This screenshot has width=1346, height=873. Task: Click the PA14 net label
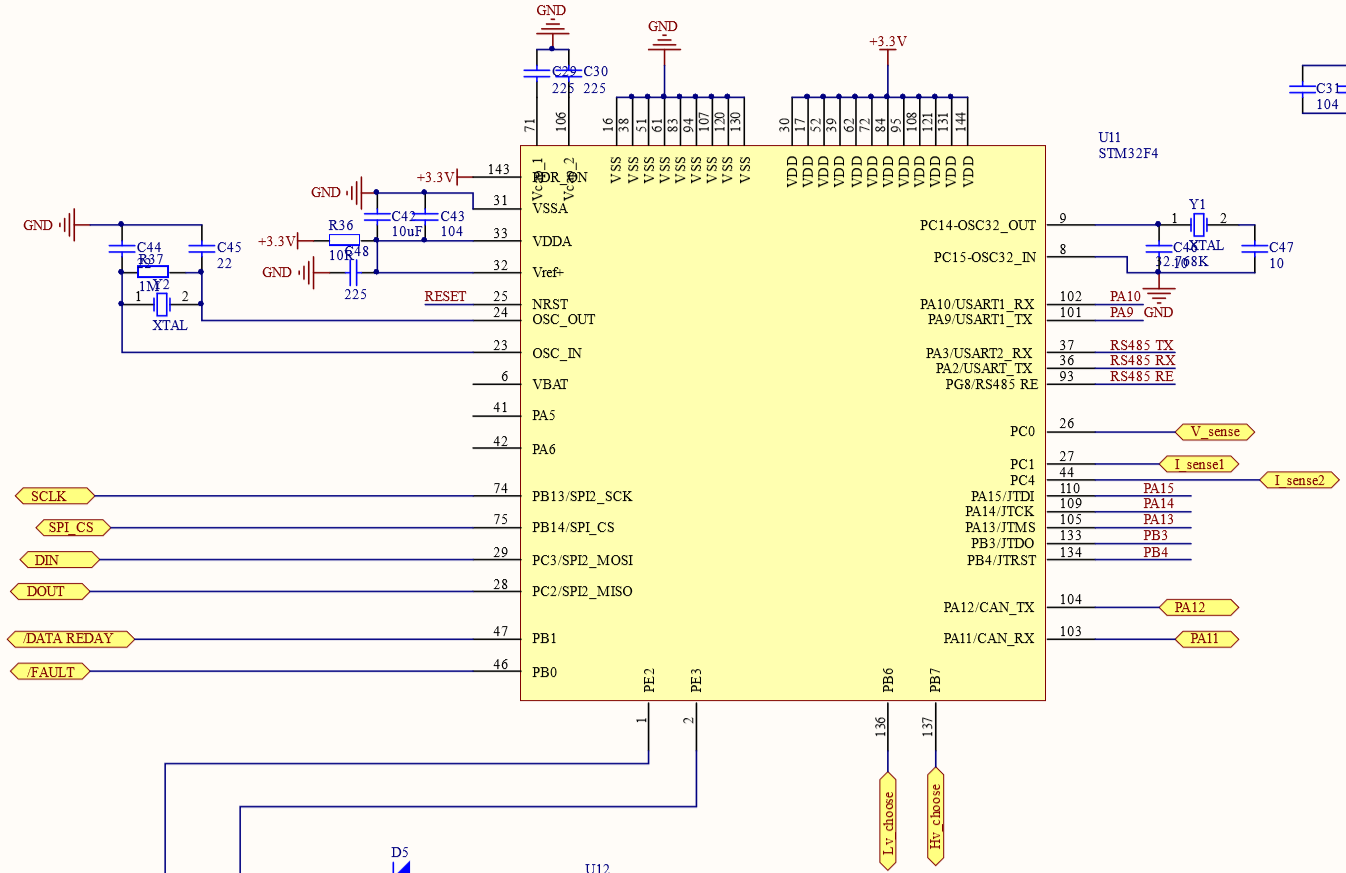pos(1158,504)
